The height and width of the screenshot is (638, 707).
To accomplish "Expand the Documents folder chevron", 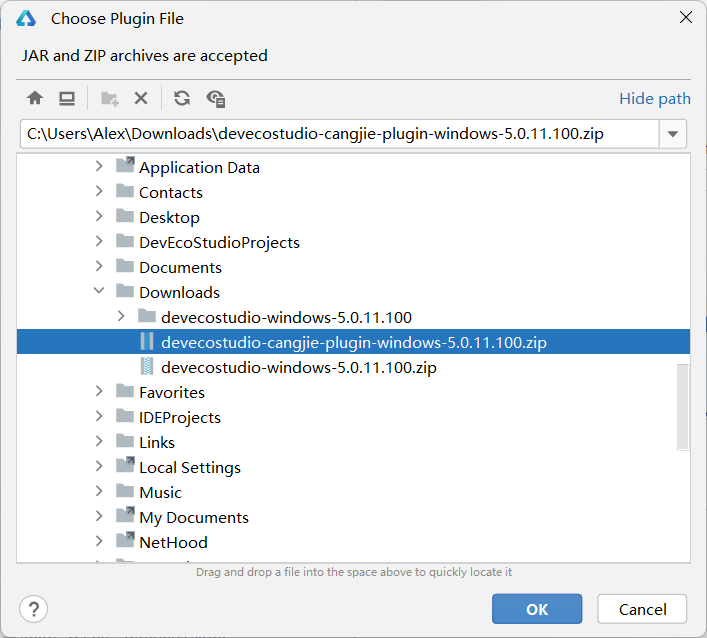I will tap(99, 267).
